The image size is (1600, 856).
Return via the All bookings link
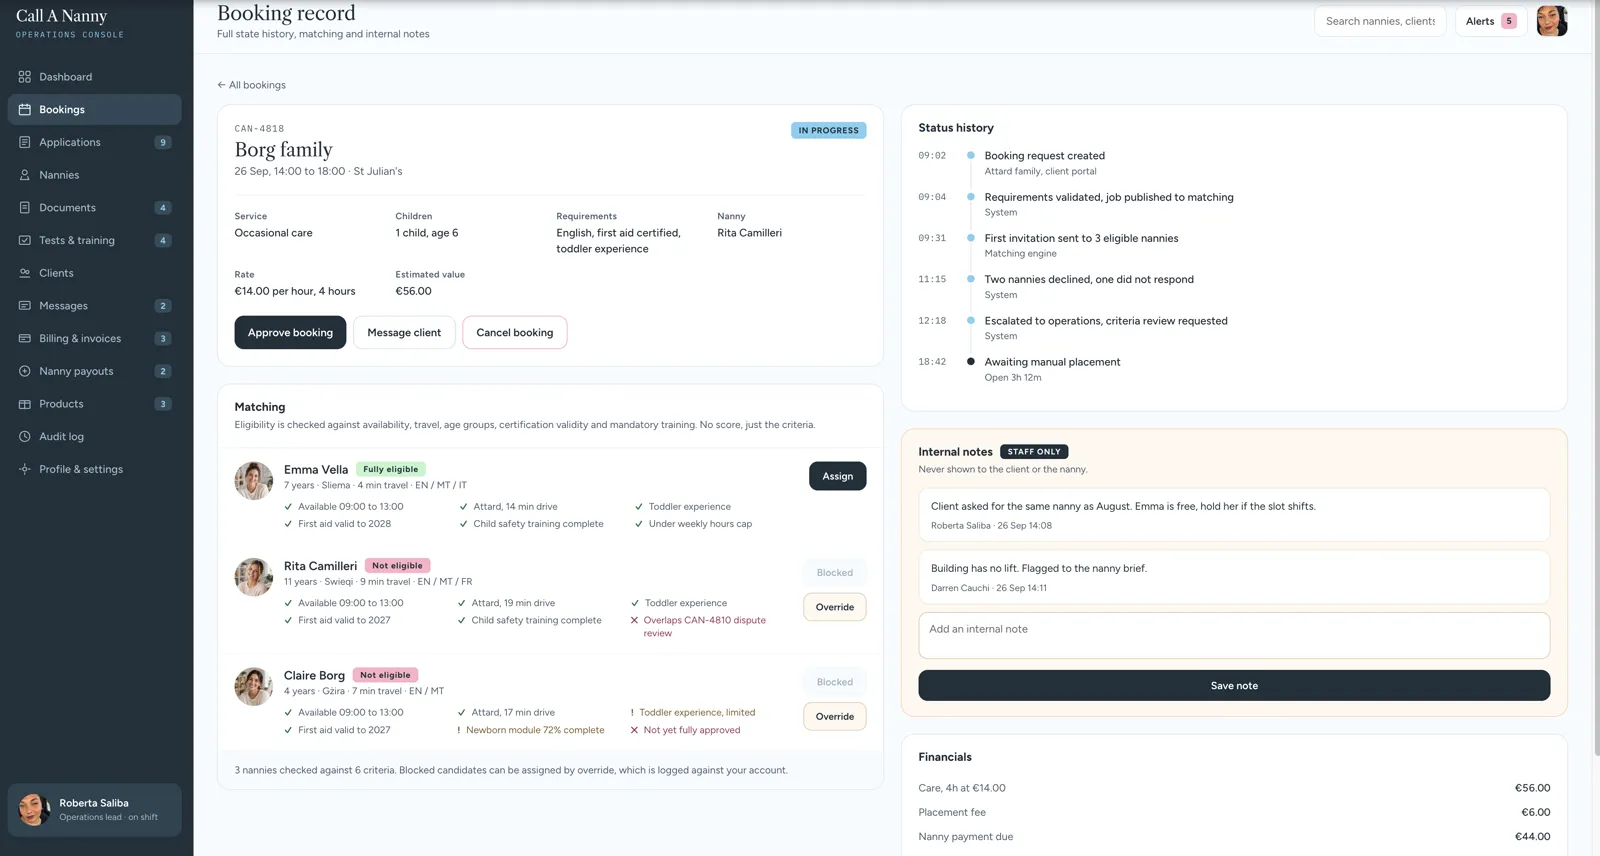click(x=252, y=85)
